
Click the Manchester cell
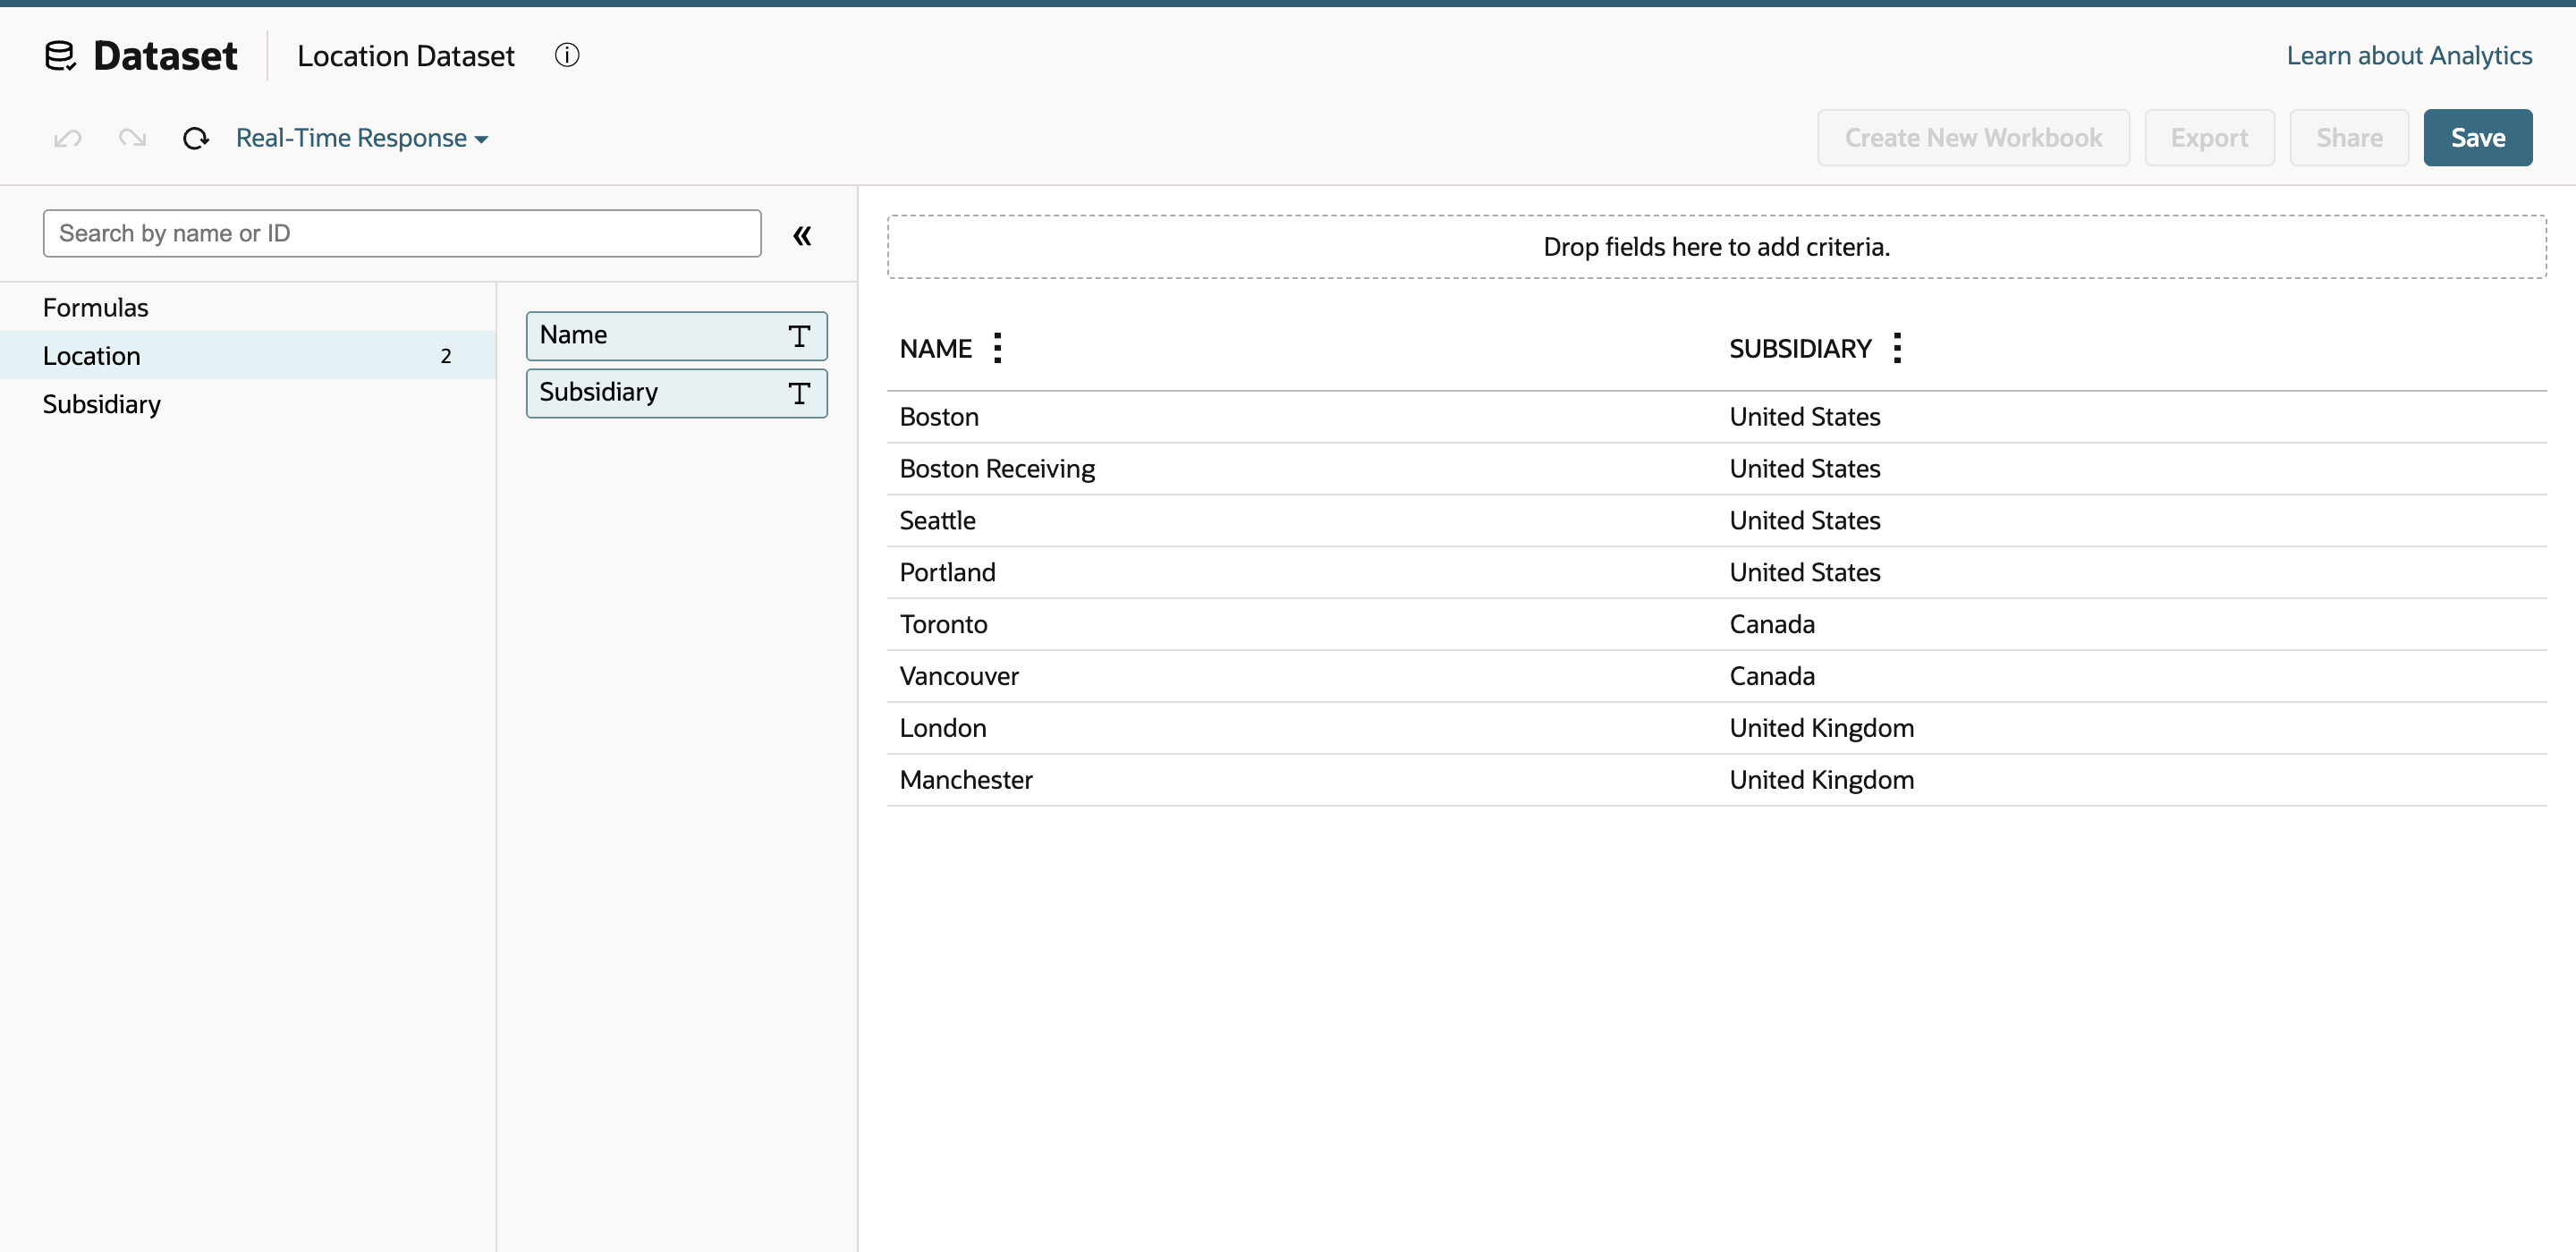tap(966, 780)
